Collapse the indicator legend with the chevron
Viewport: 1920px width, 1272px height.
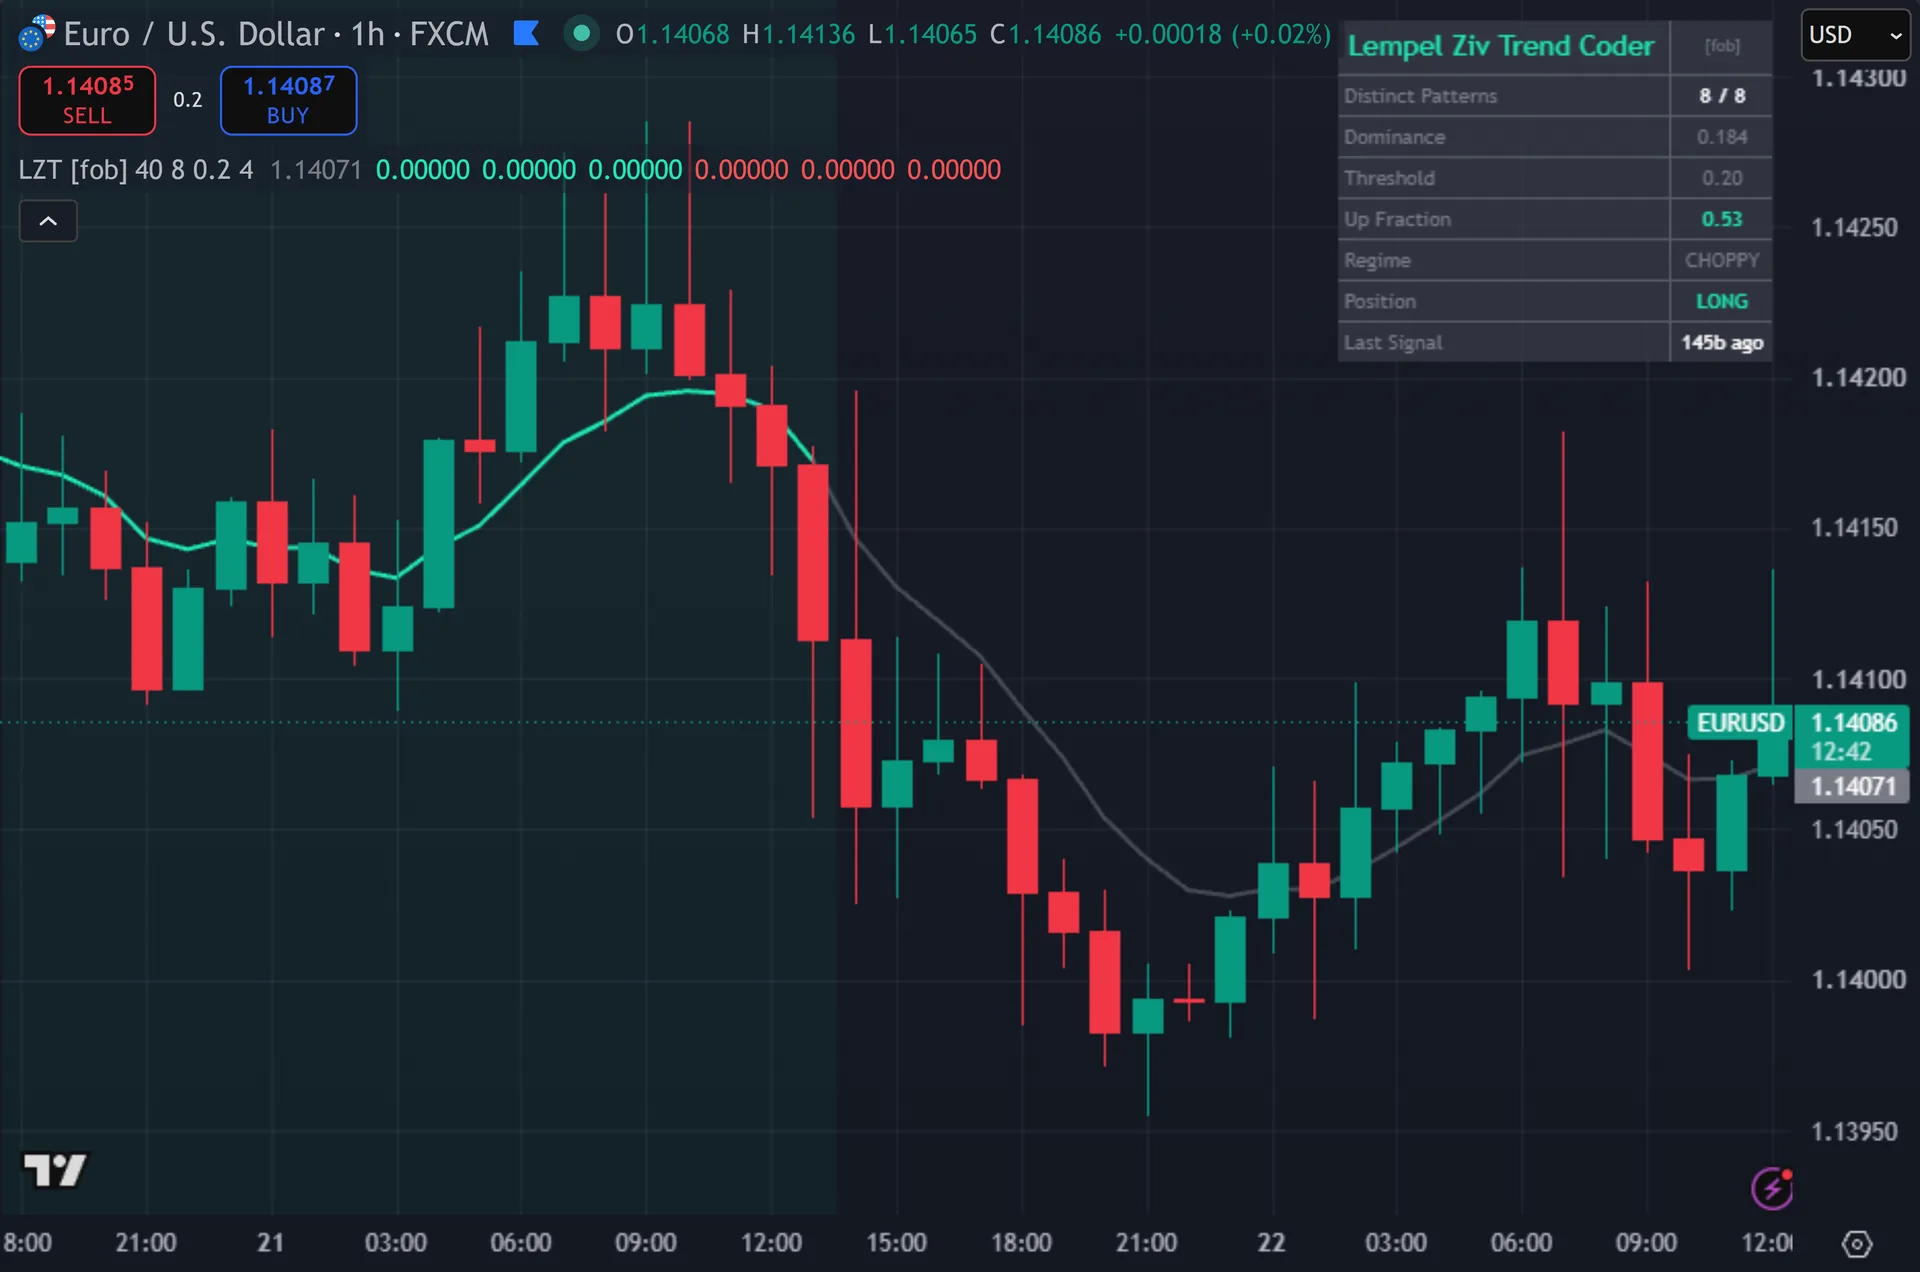(48, 221)
